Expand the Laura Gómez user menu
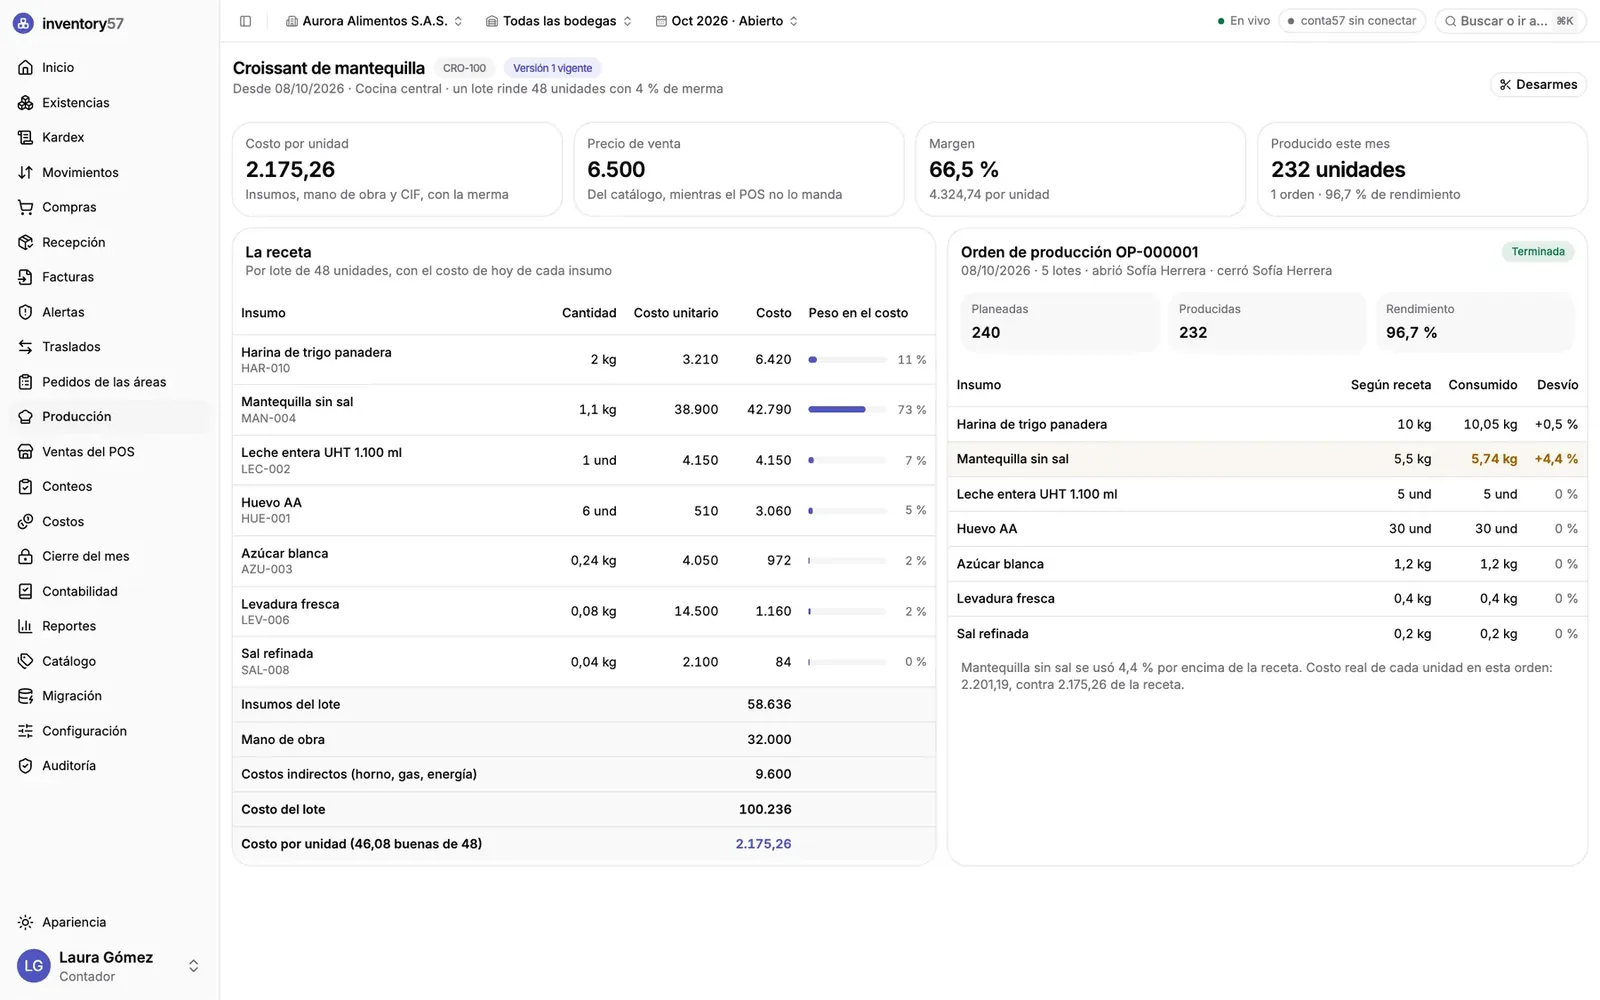 point(109,966)
